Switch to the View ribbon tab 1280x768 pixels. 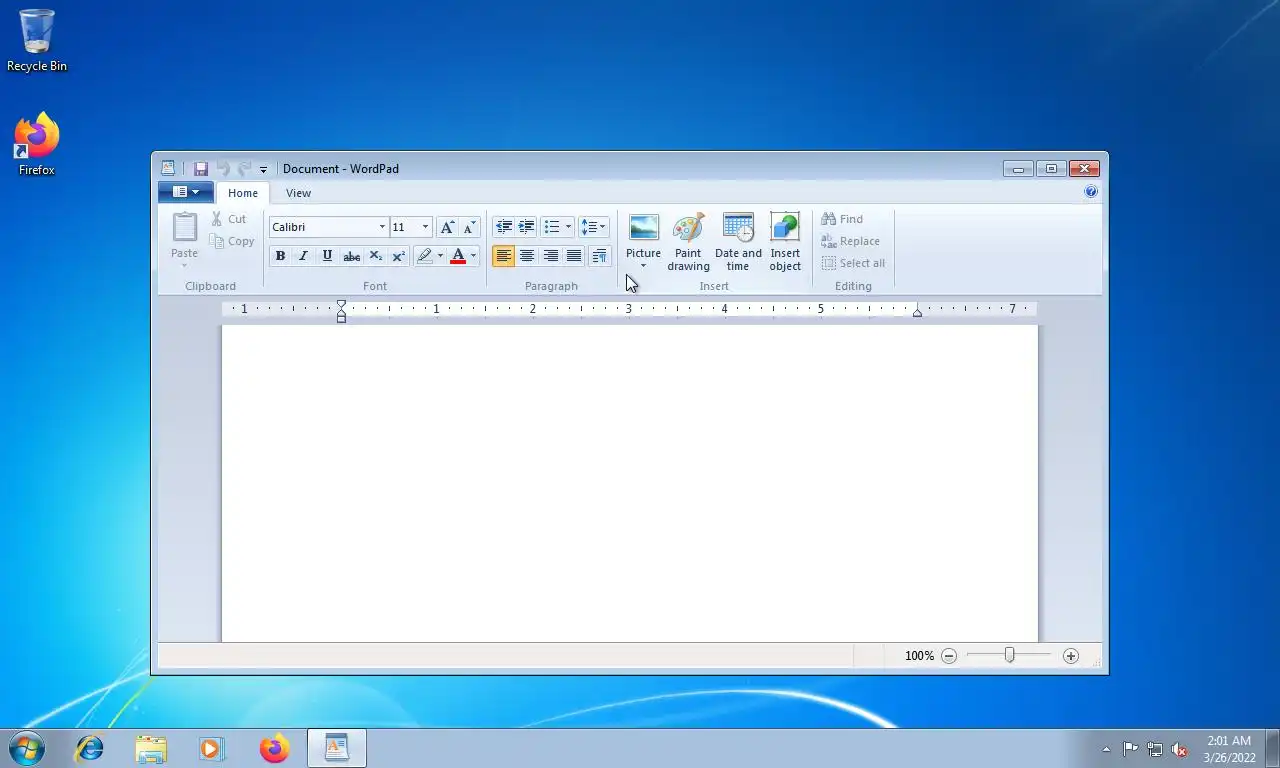pyautogui.click(x=298, y=193)
